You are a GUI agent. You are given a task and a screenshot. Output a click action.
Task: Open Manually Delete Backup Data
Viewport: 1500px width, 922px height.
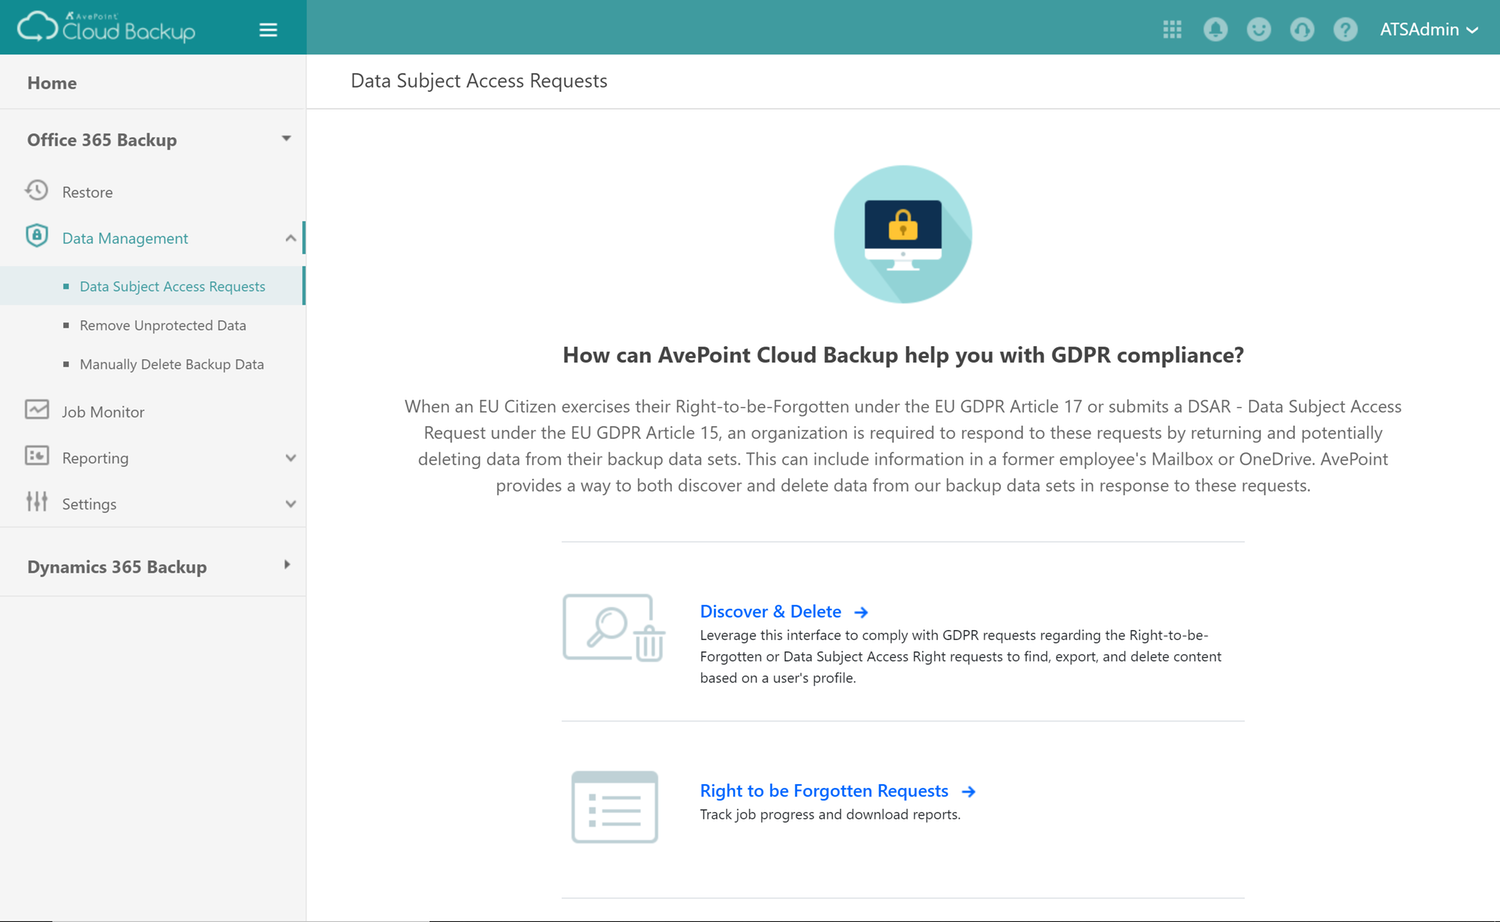pos(171,364)
